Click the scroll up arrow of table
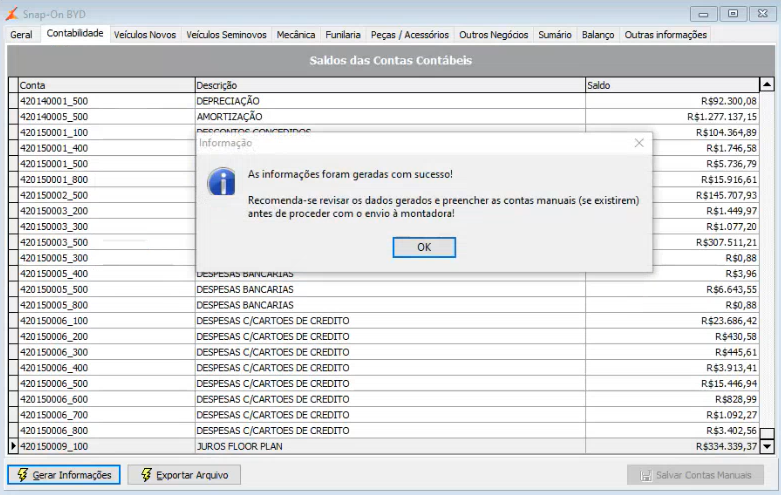The height and width of the screenshot is (495, 781). tap(767, 85)
